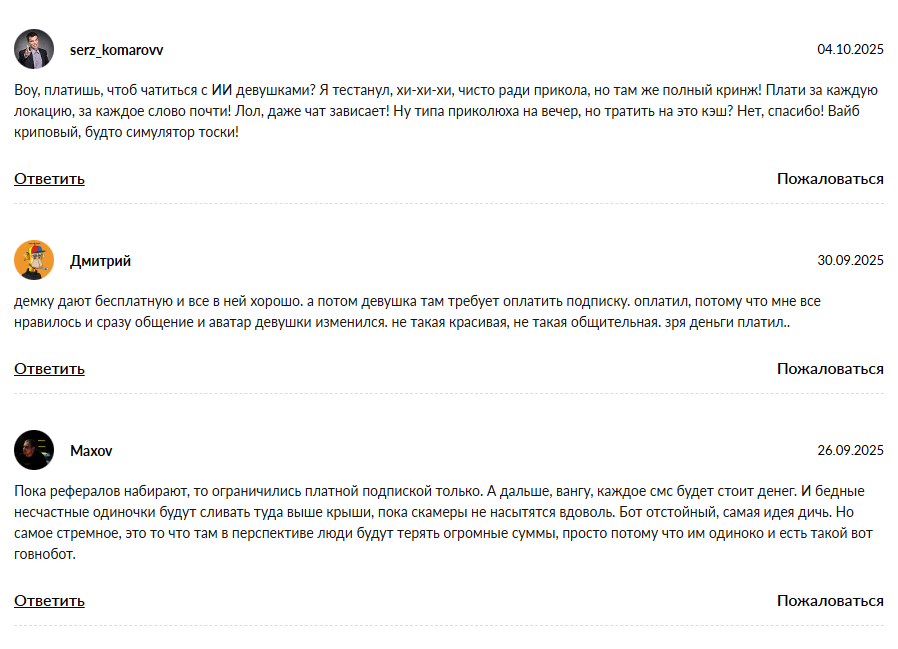
Task: Click the 04.10.2025 comment date
Action: click(850, 49)
